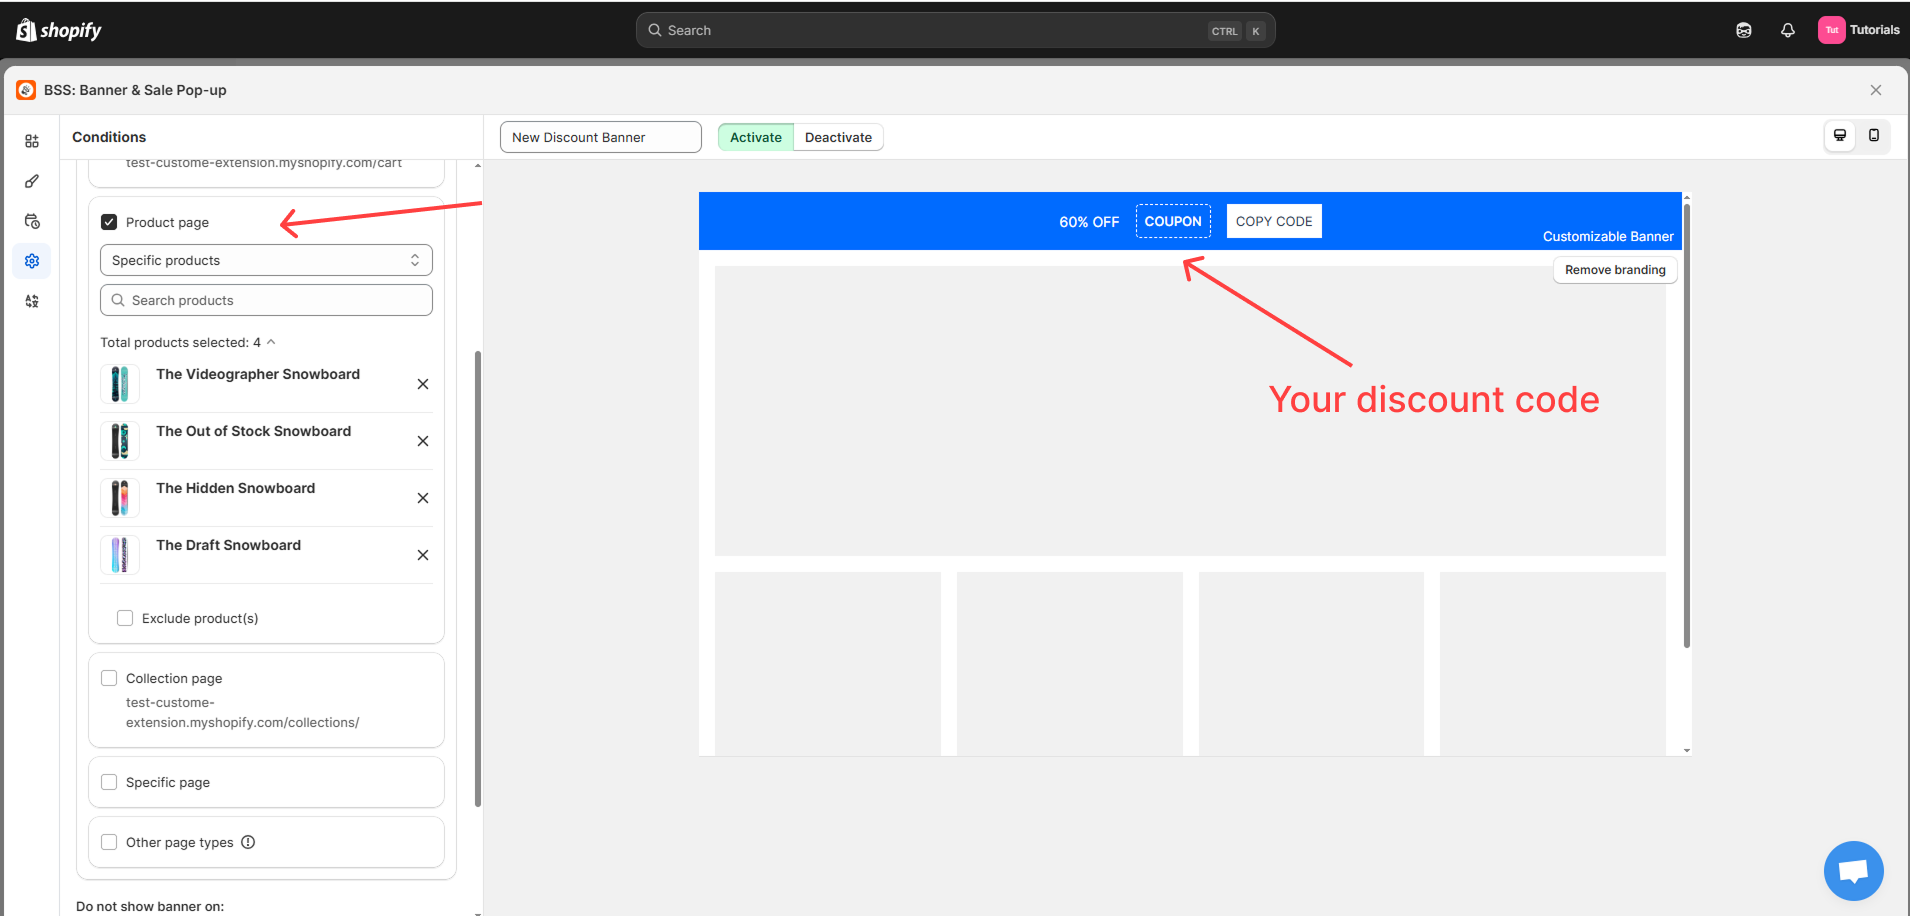Open the translation sidebar icon
1910x916 pixels.
click(x=32, y=301)
